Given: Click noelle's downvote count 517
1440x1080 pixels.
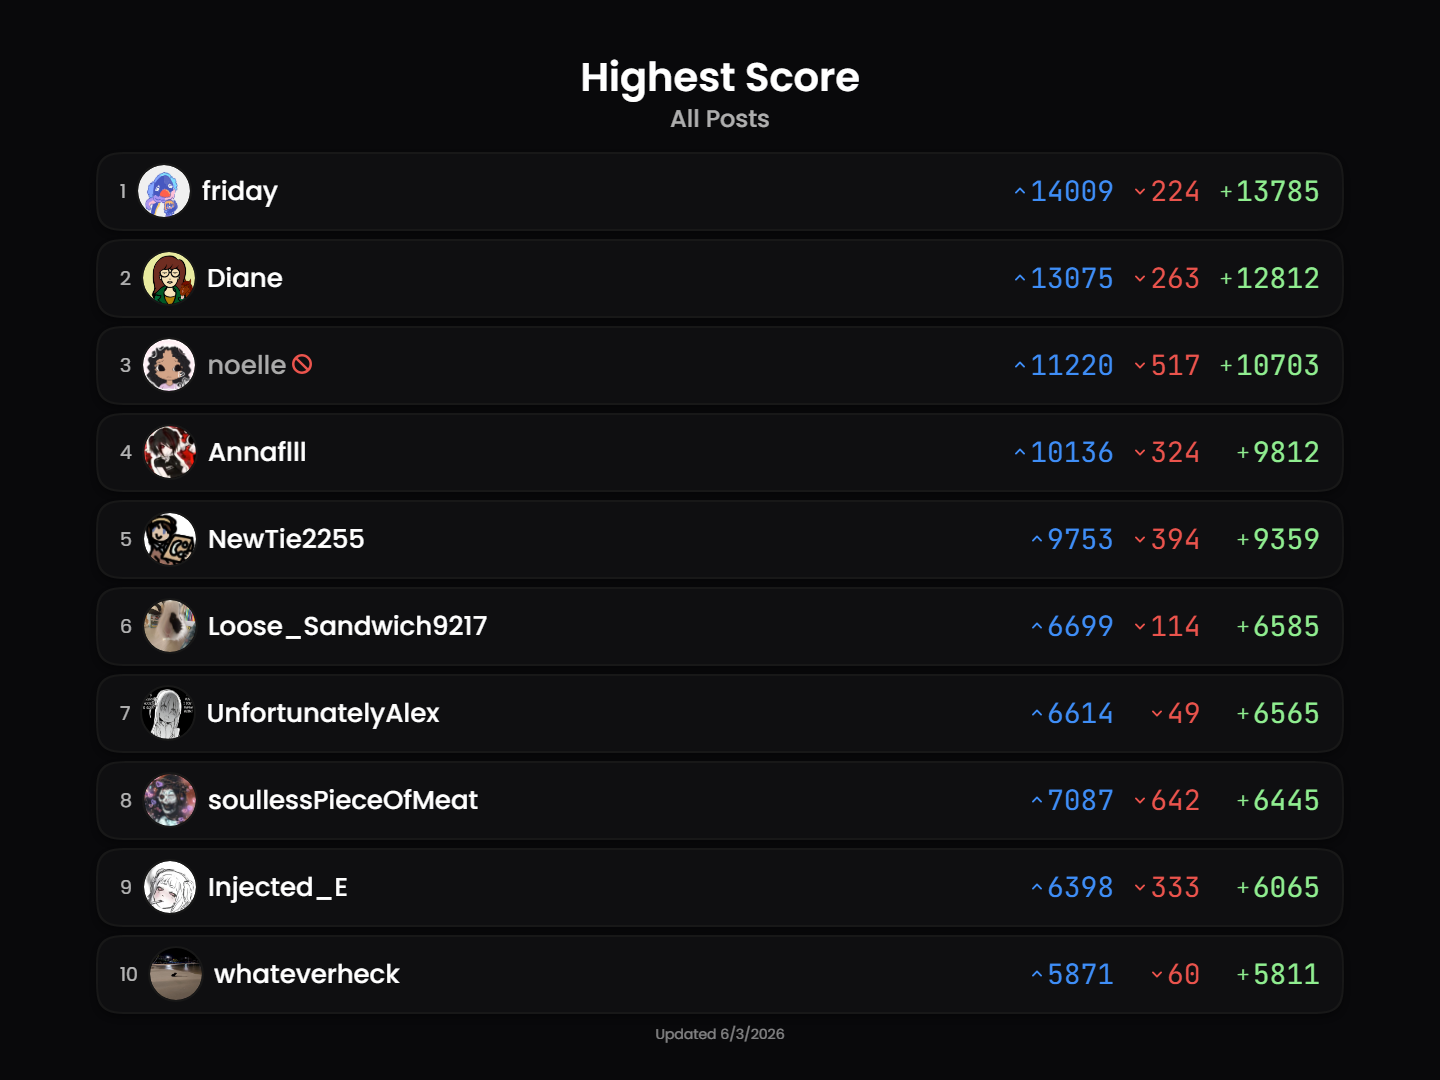Looking at the screenshot, I should [1167, 365].
